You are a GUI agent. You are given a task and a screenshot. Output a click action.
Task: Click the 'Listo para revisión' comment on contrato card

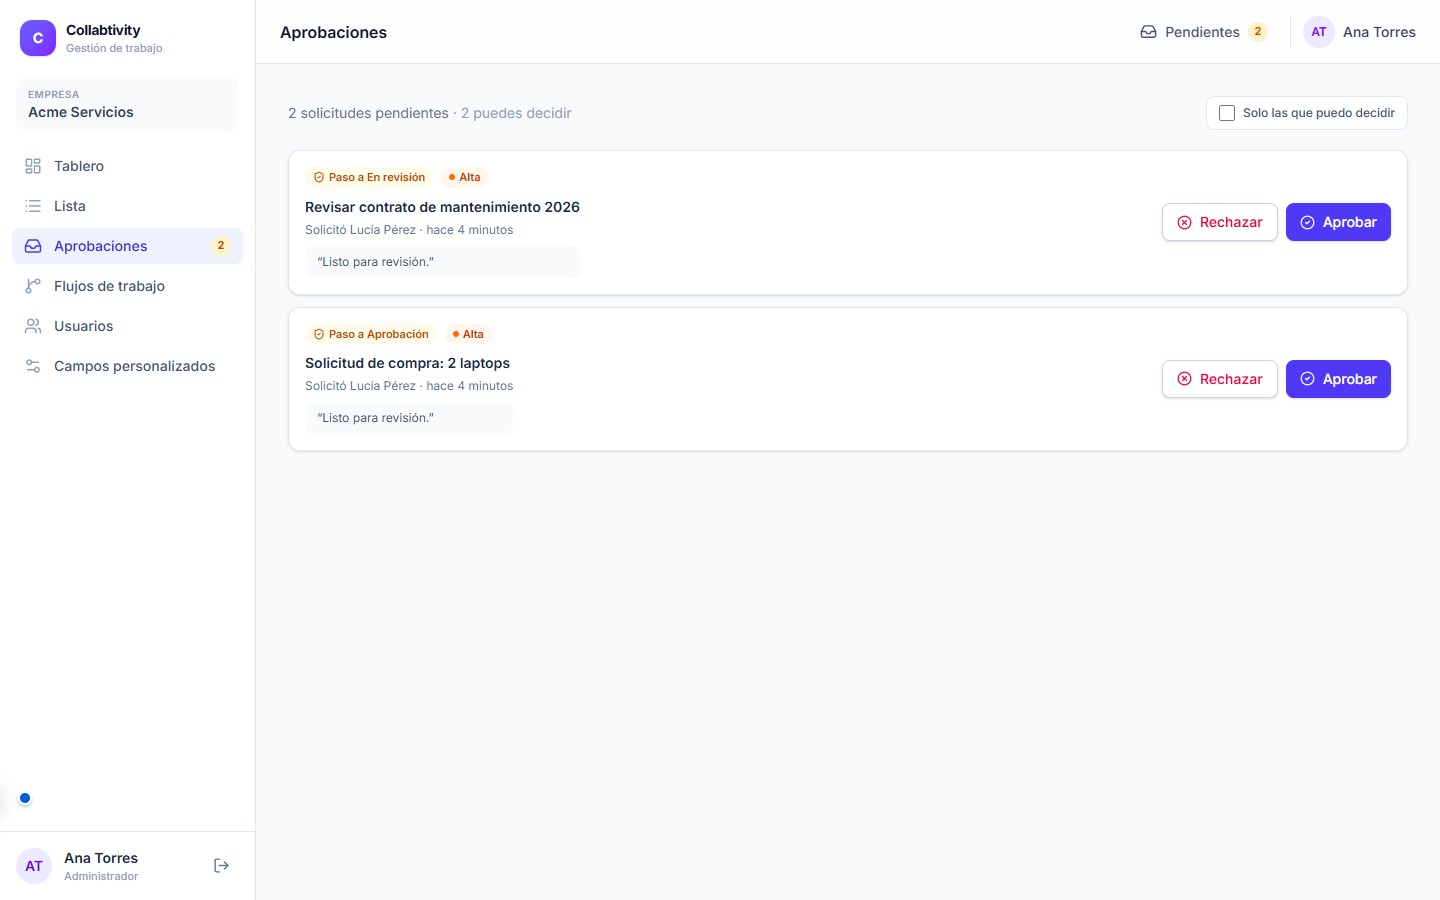(x=442, y=262)
